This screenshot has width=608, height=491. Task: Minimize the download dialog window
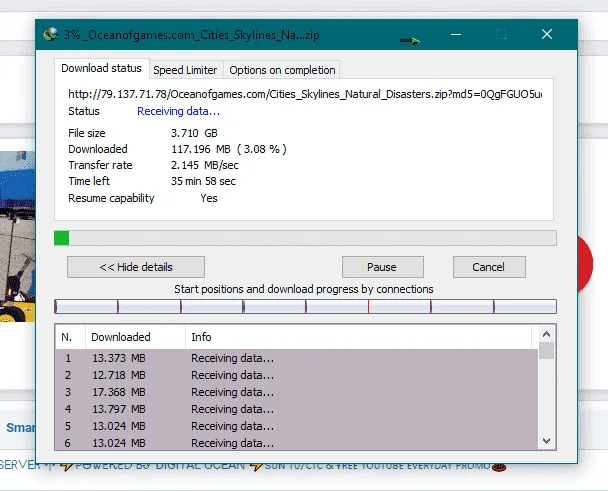456,35
